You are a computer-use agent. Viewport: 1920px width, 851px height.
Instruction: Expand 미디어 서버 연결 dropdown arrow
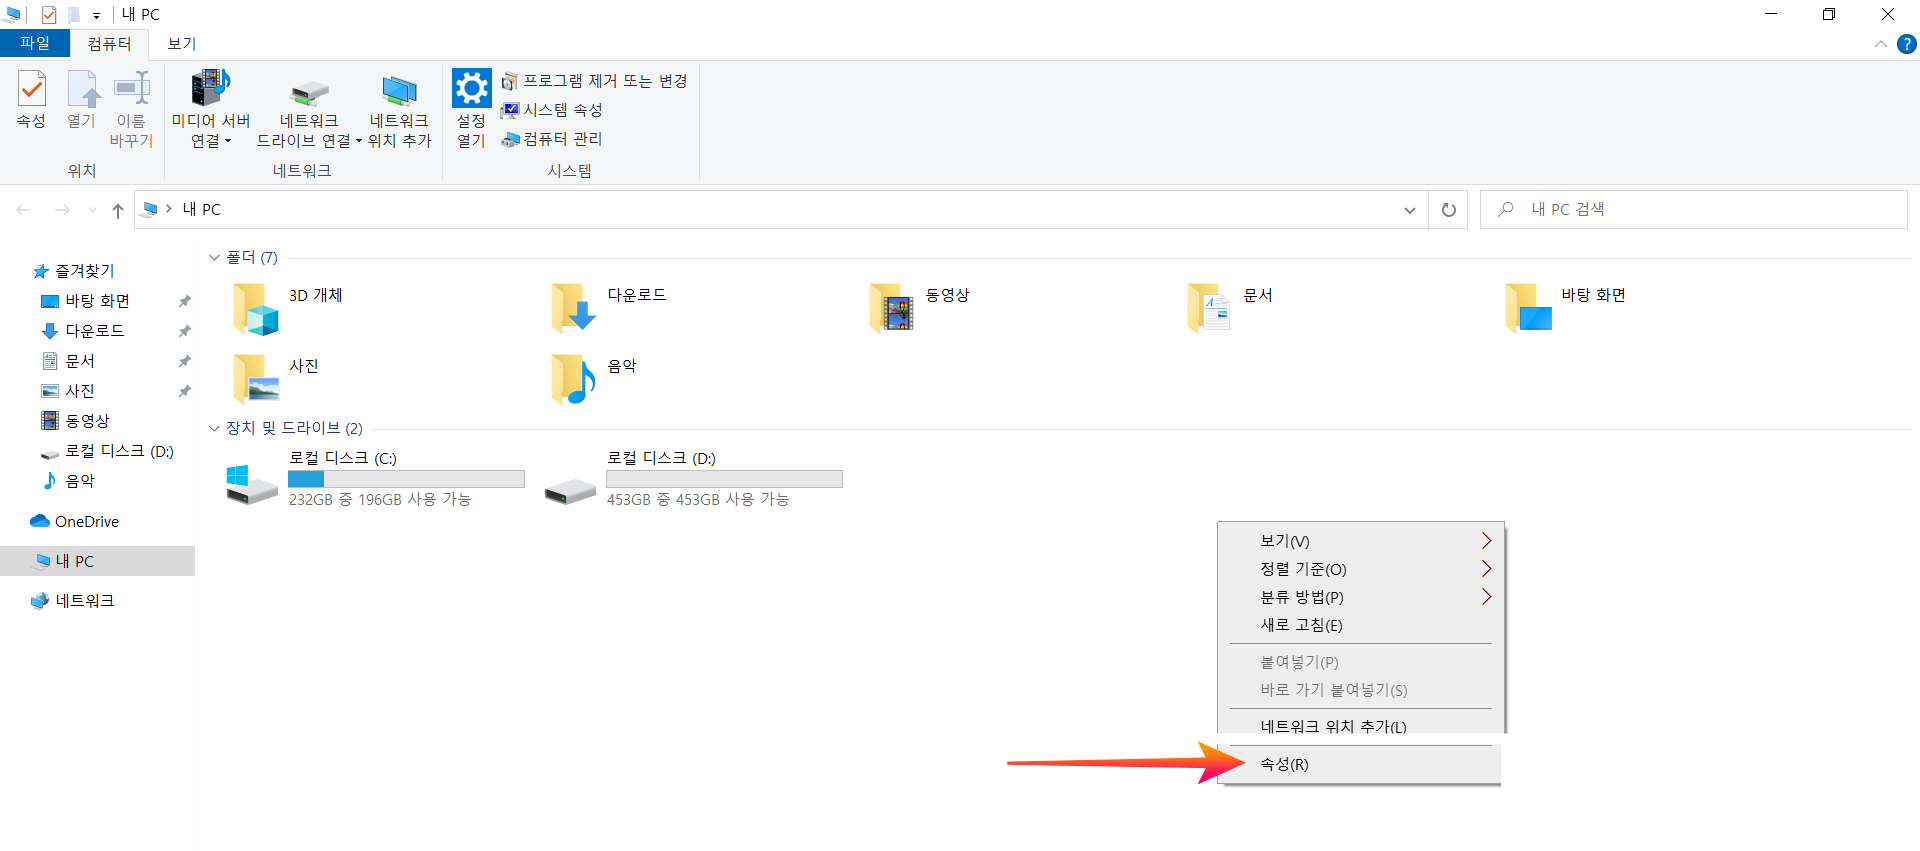click(228, 141)
